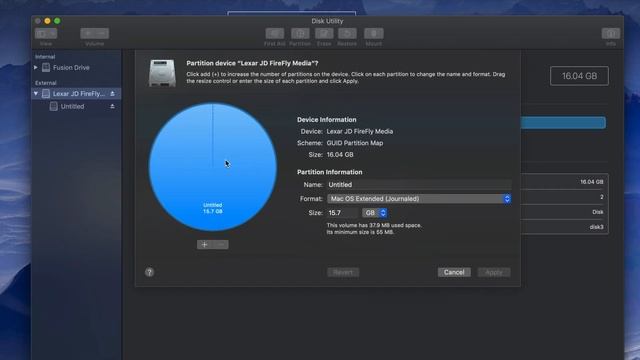
Task: Select Lexar JD FireFly in sidebar
Action: 79,93
